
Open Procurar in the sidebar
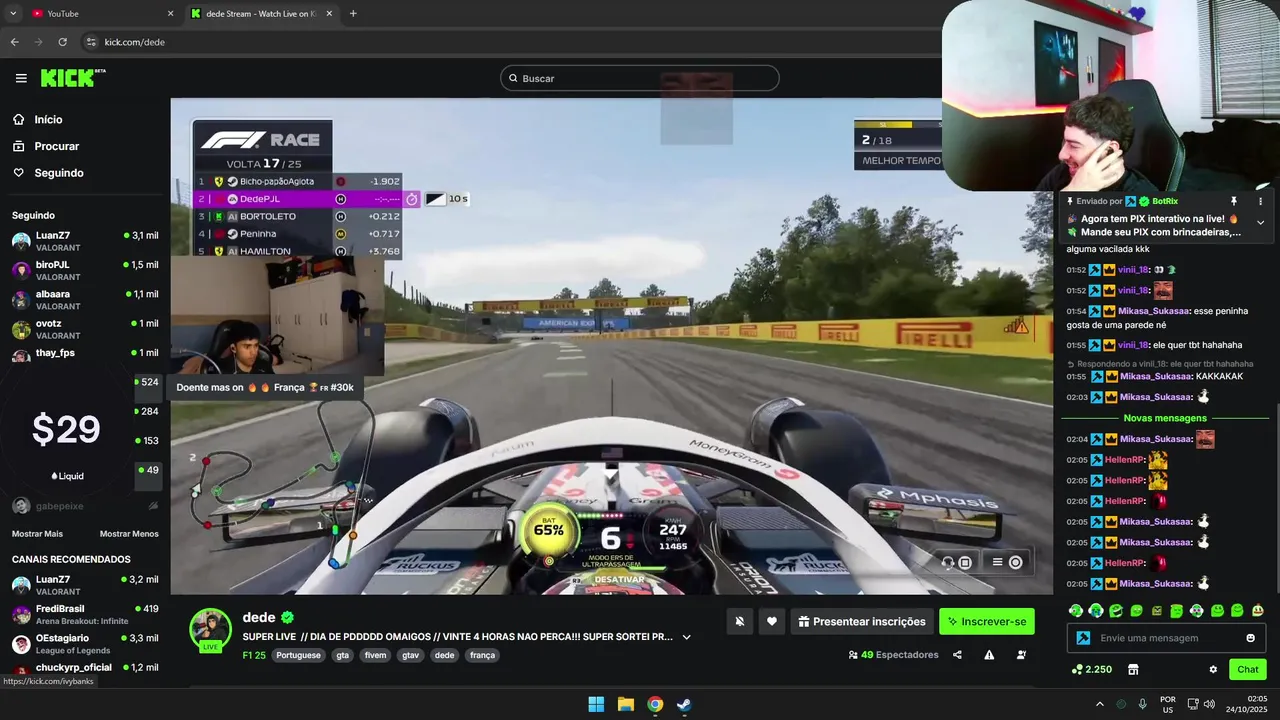click(x=56, y=146)
